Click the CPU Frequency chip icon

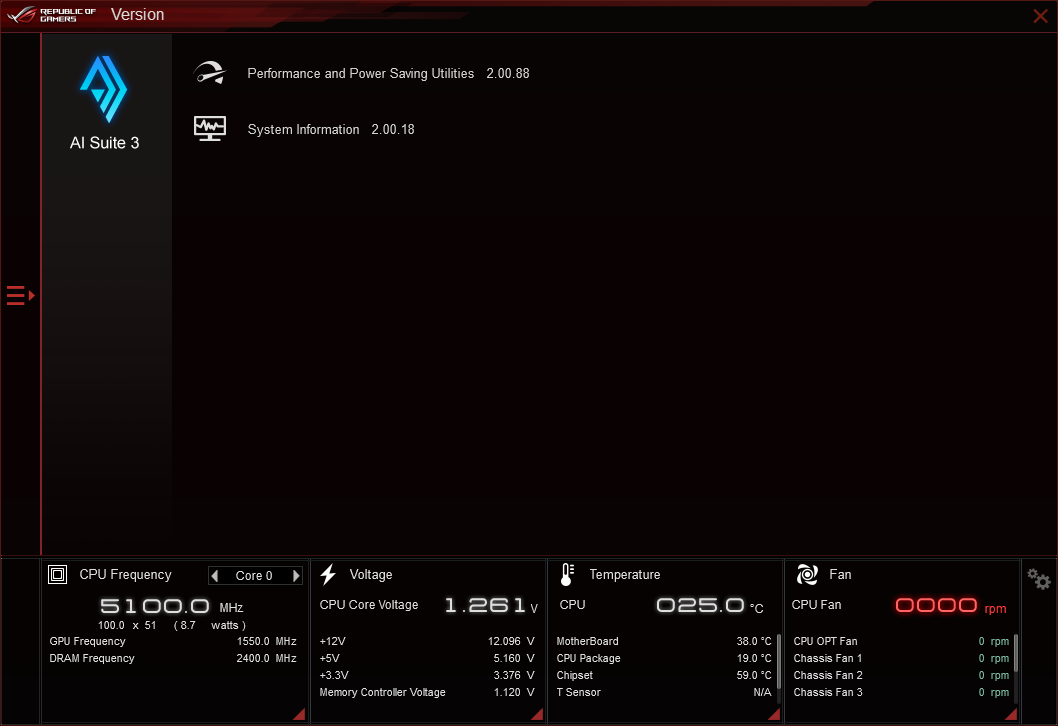click(x=57, y=575)
